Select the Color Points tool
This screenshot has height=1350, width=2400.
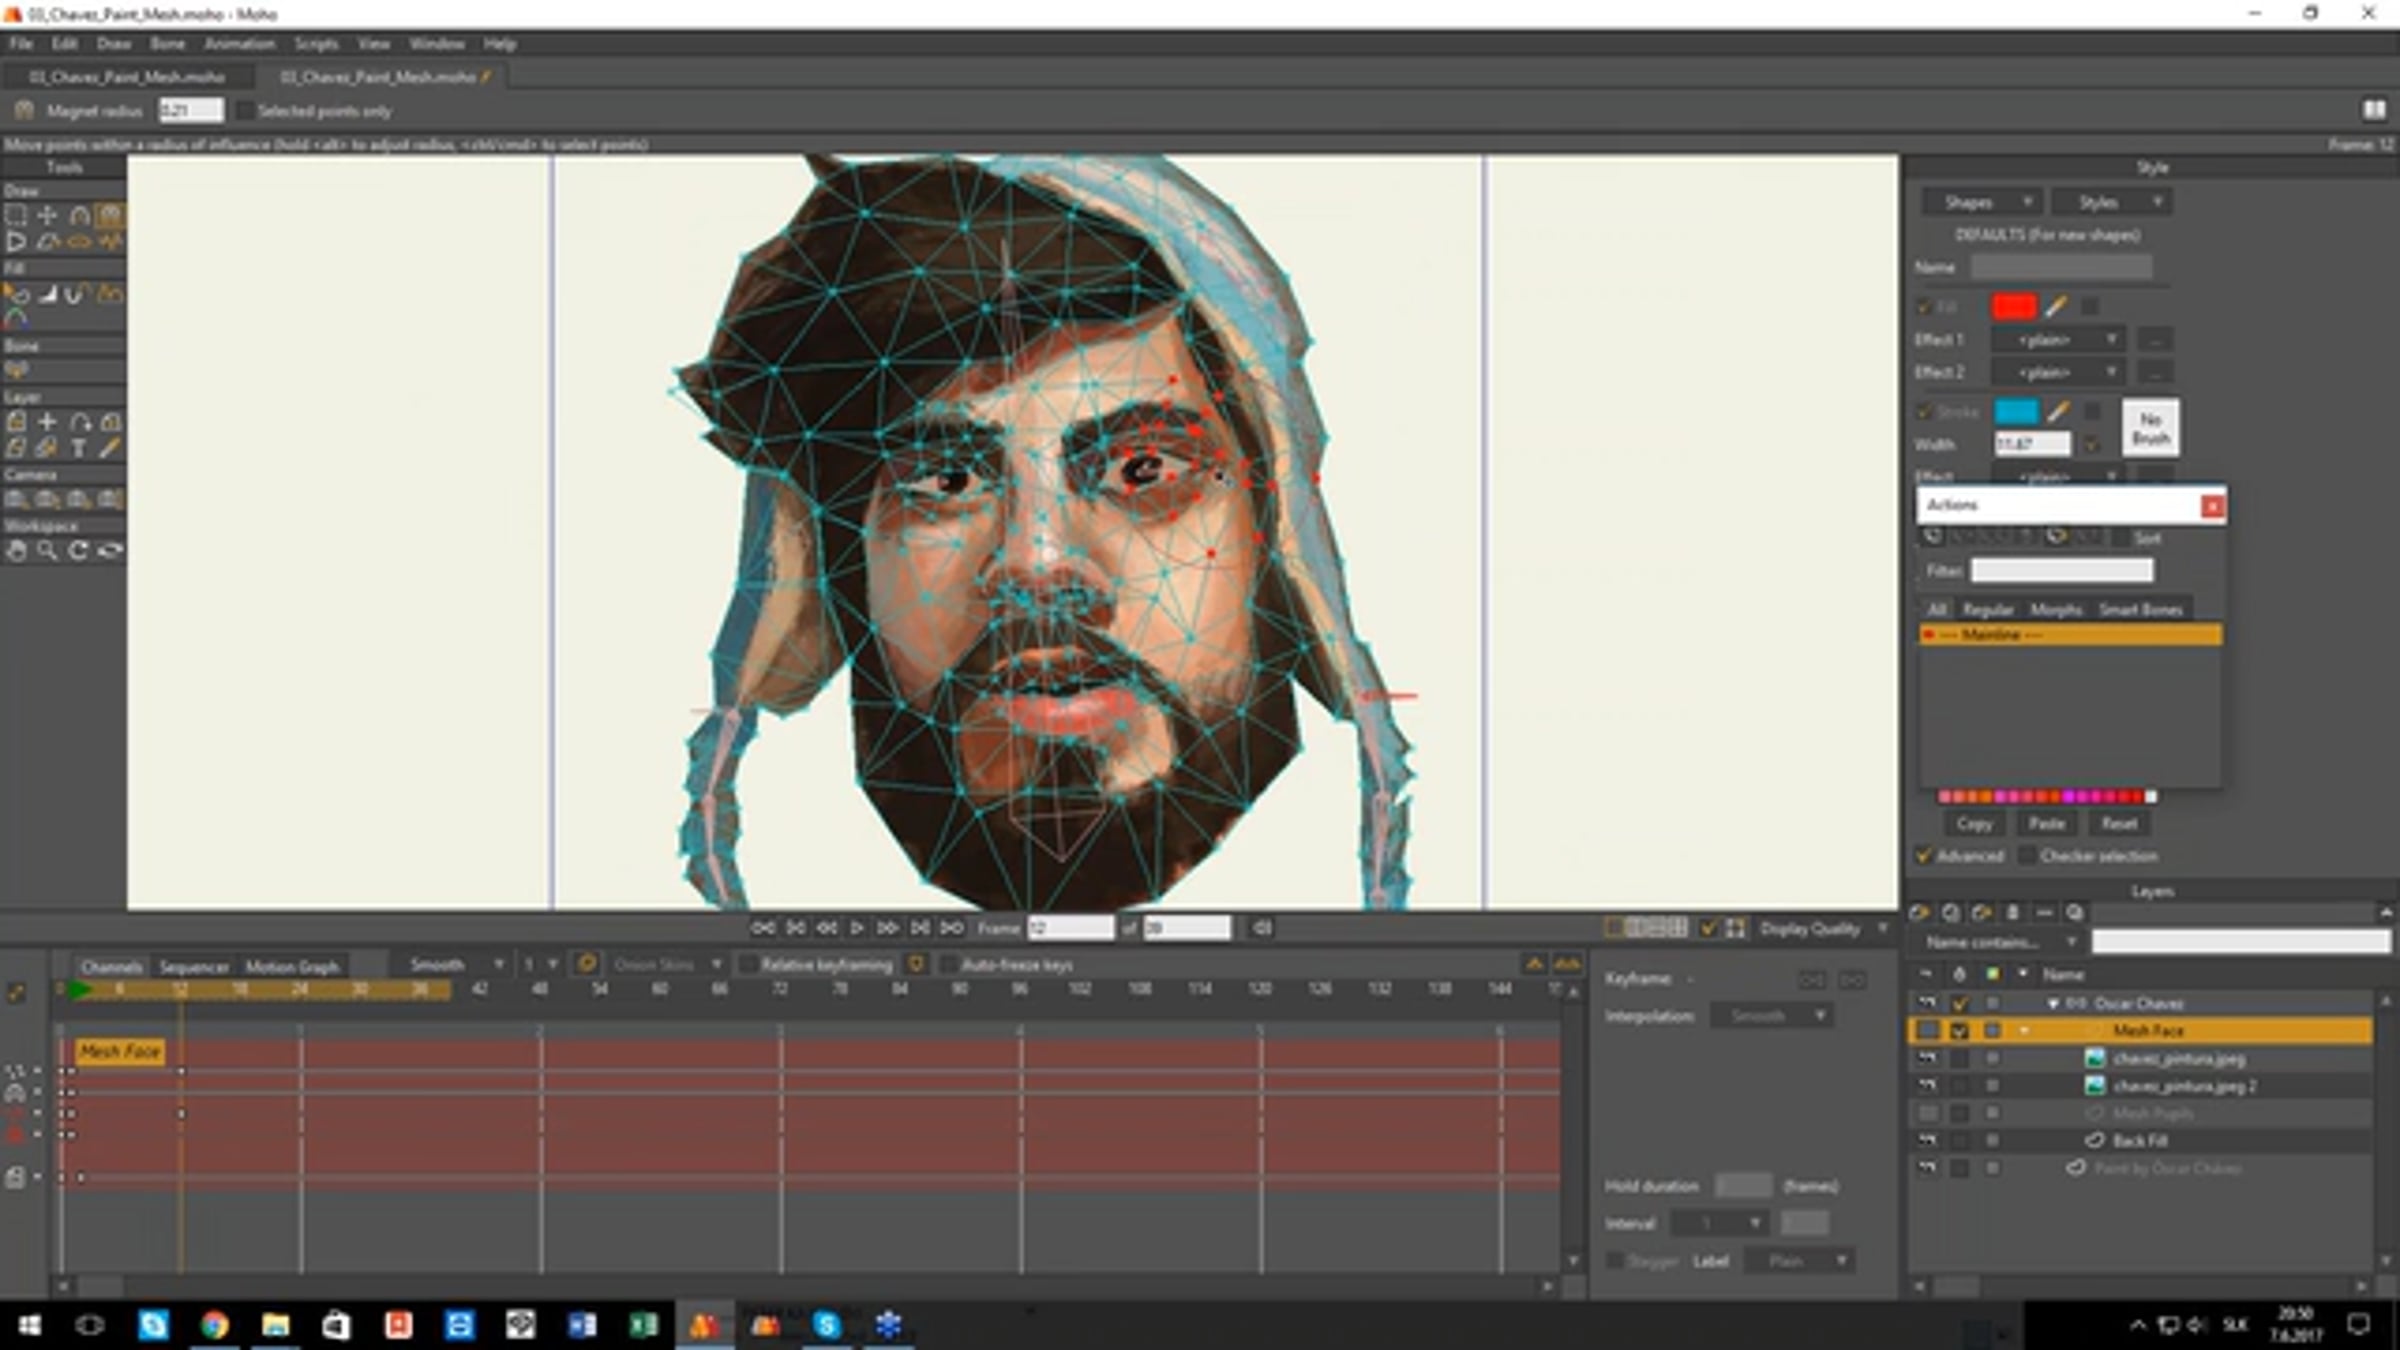(16, 319)
